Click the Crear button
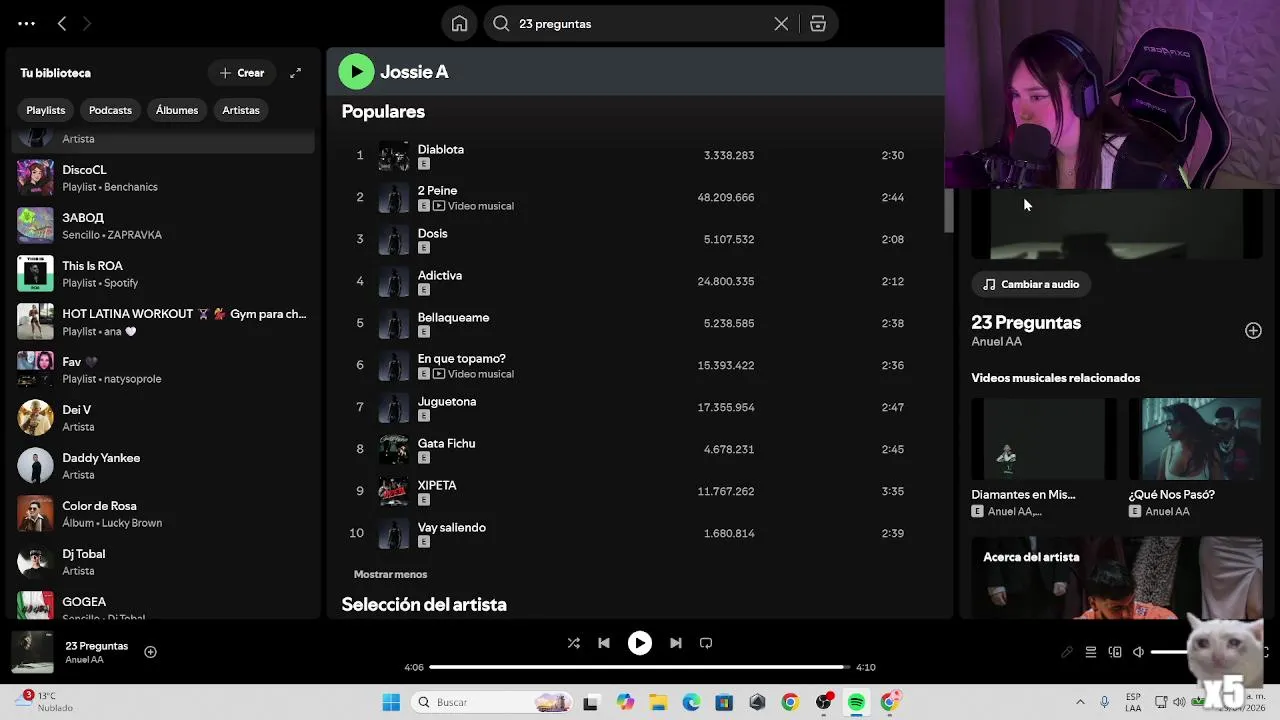This screenshot has height=720, width=1280. pyautogui.click(x=242, y=73)
